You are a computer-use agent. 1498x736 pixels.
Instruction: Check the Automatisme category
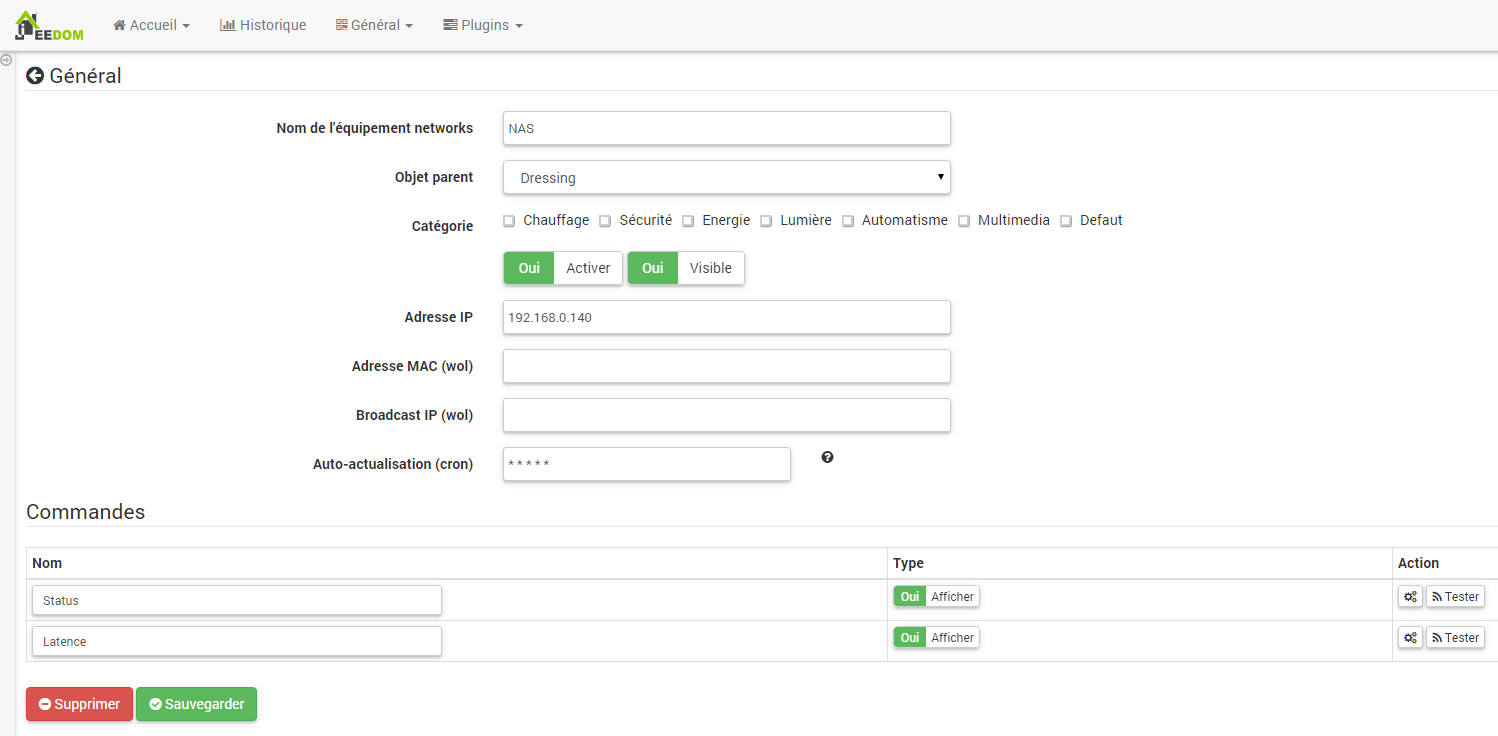(848, 221)
